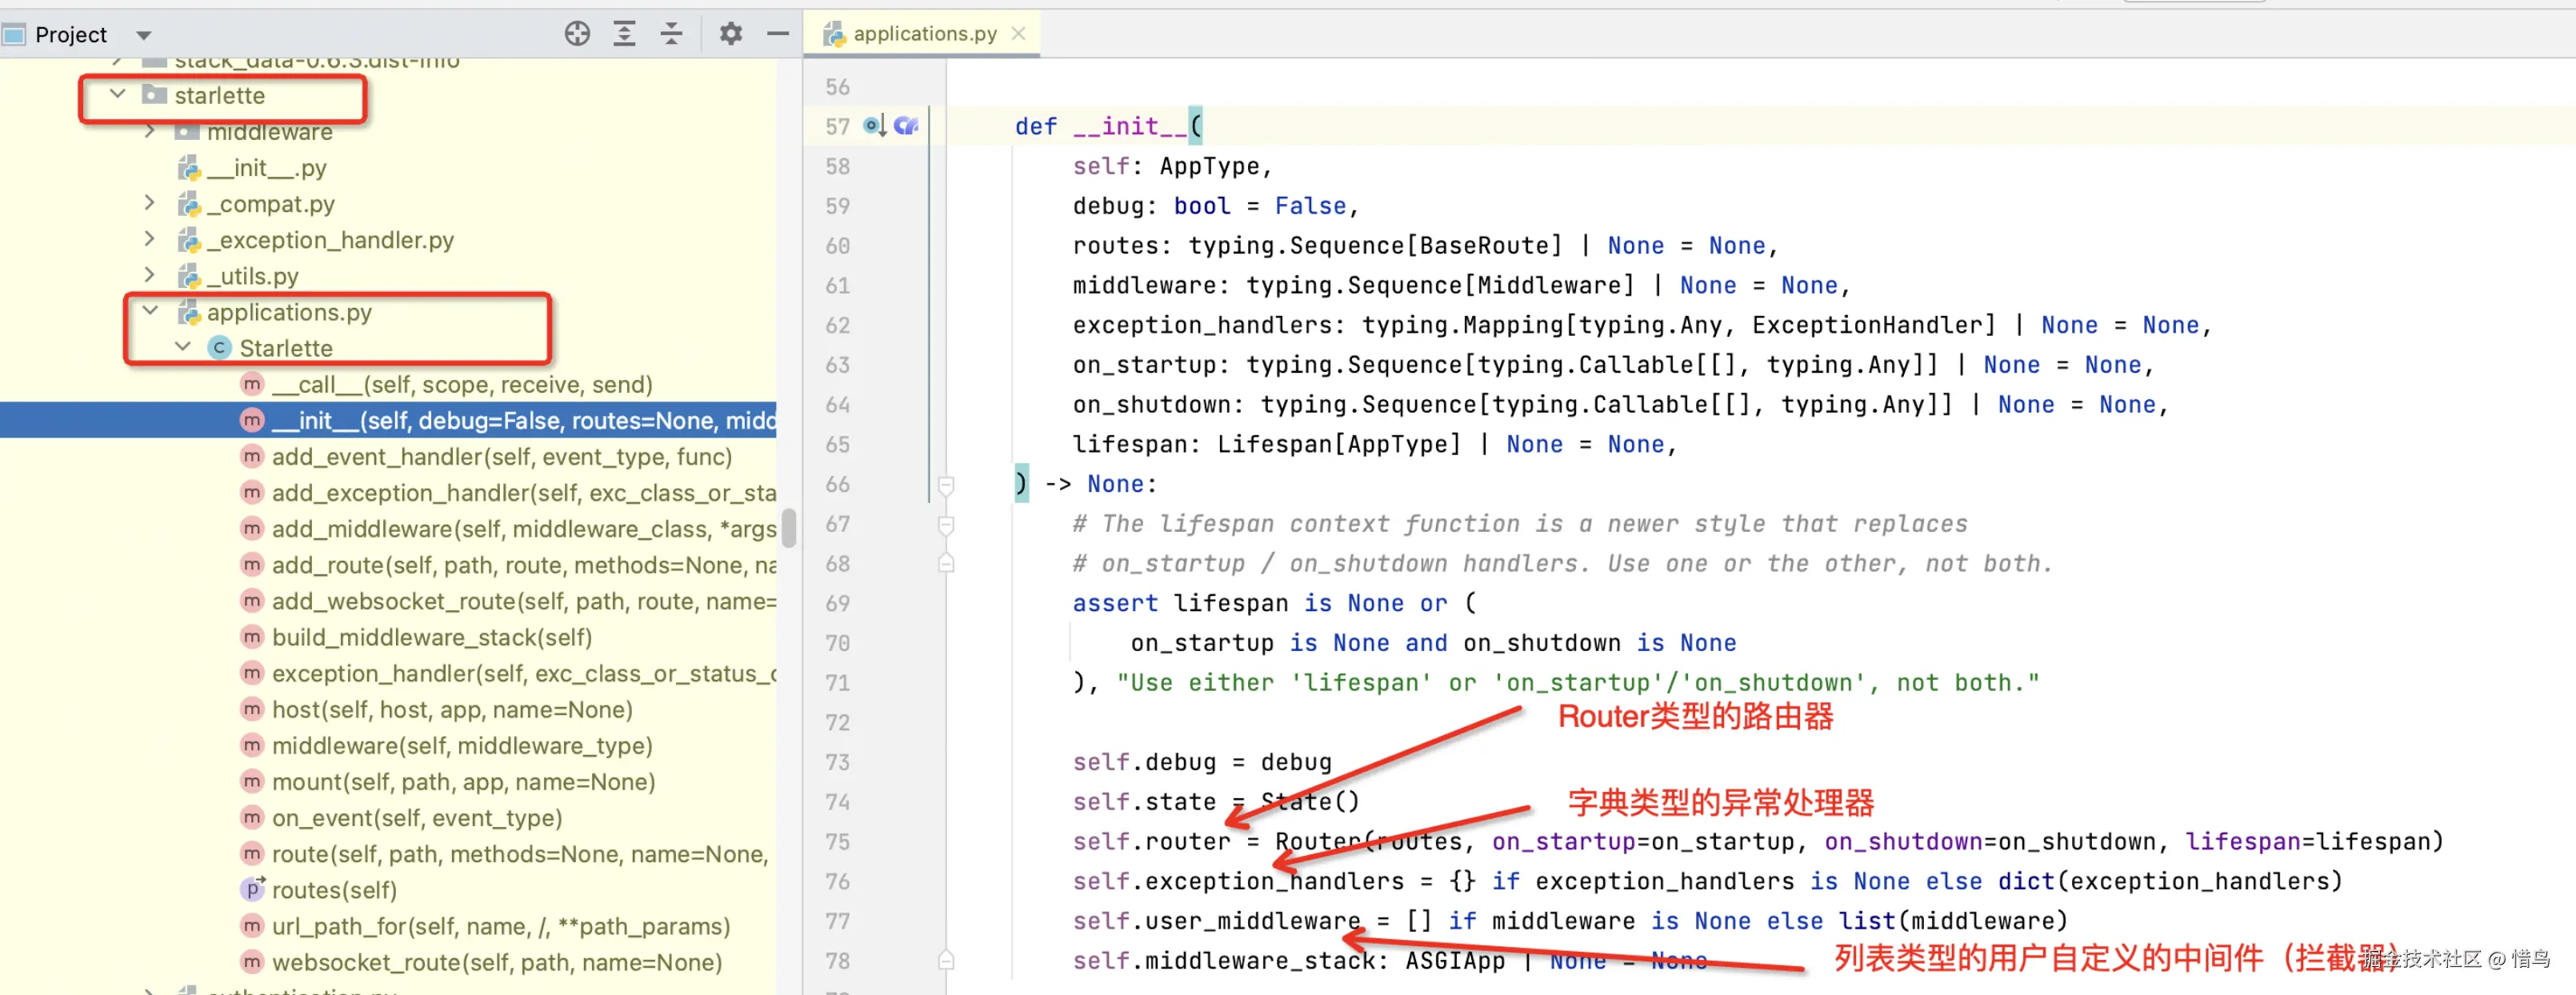Click the override gutter icon on line 57
This screenshot has width=2576, height=995.
[874, 126]
